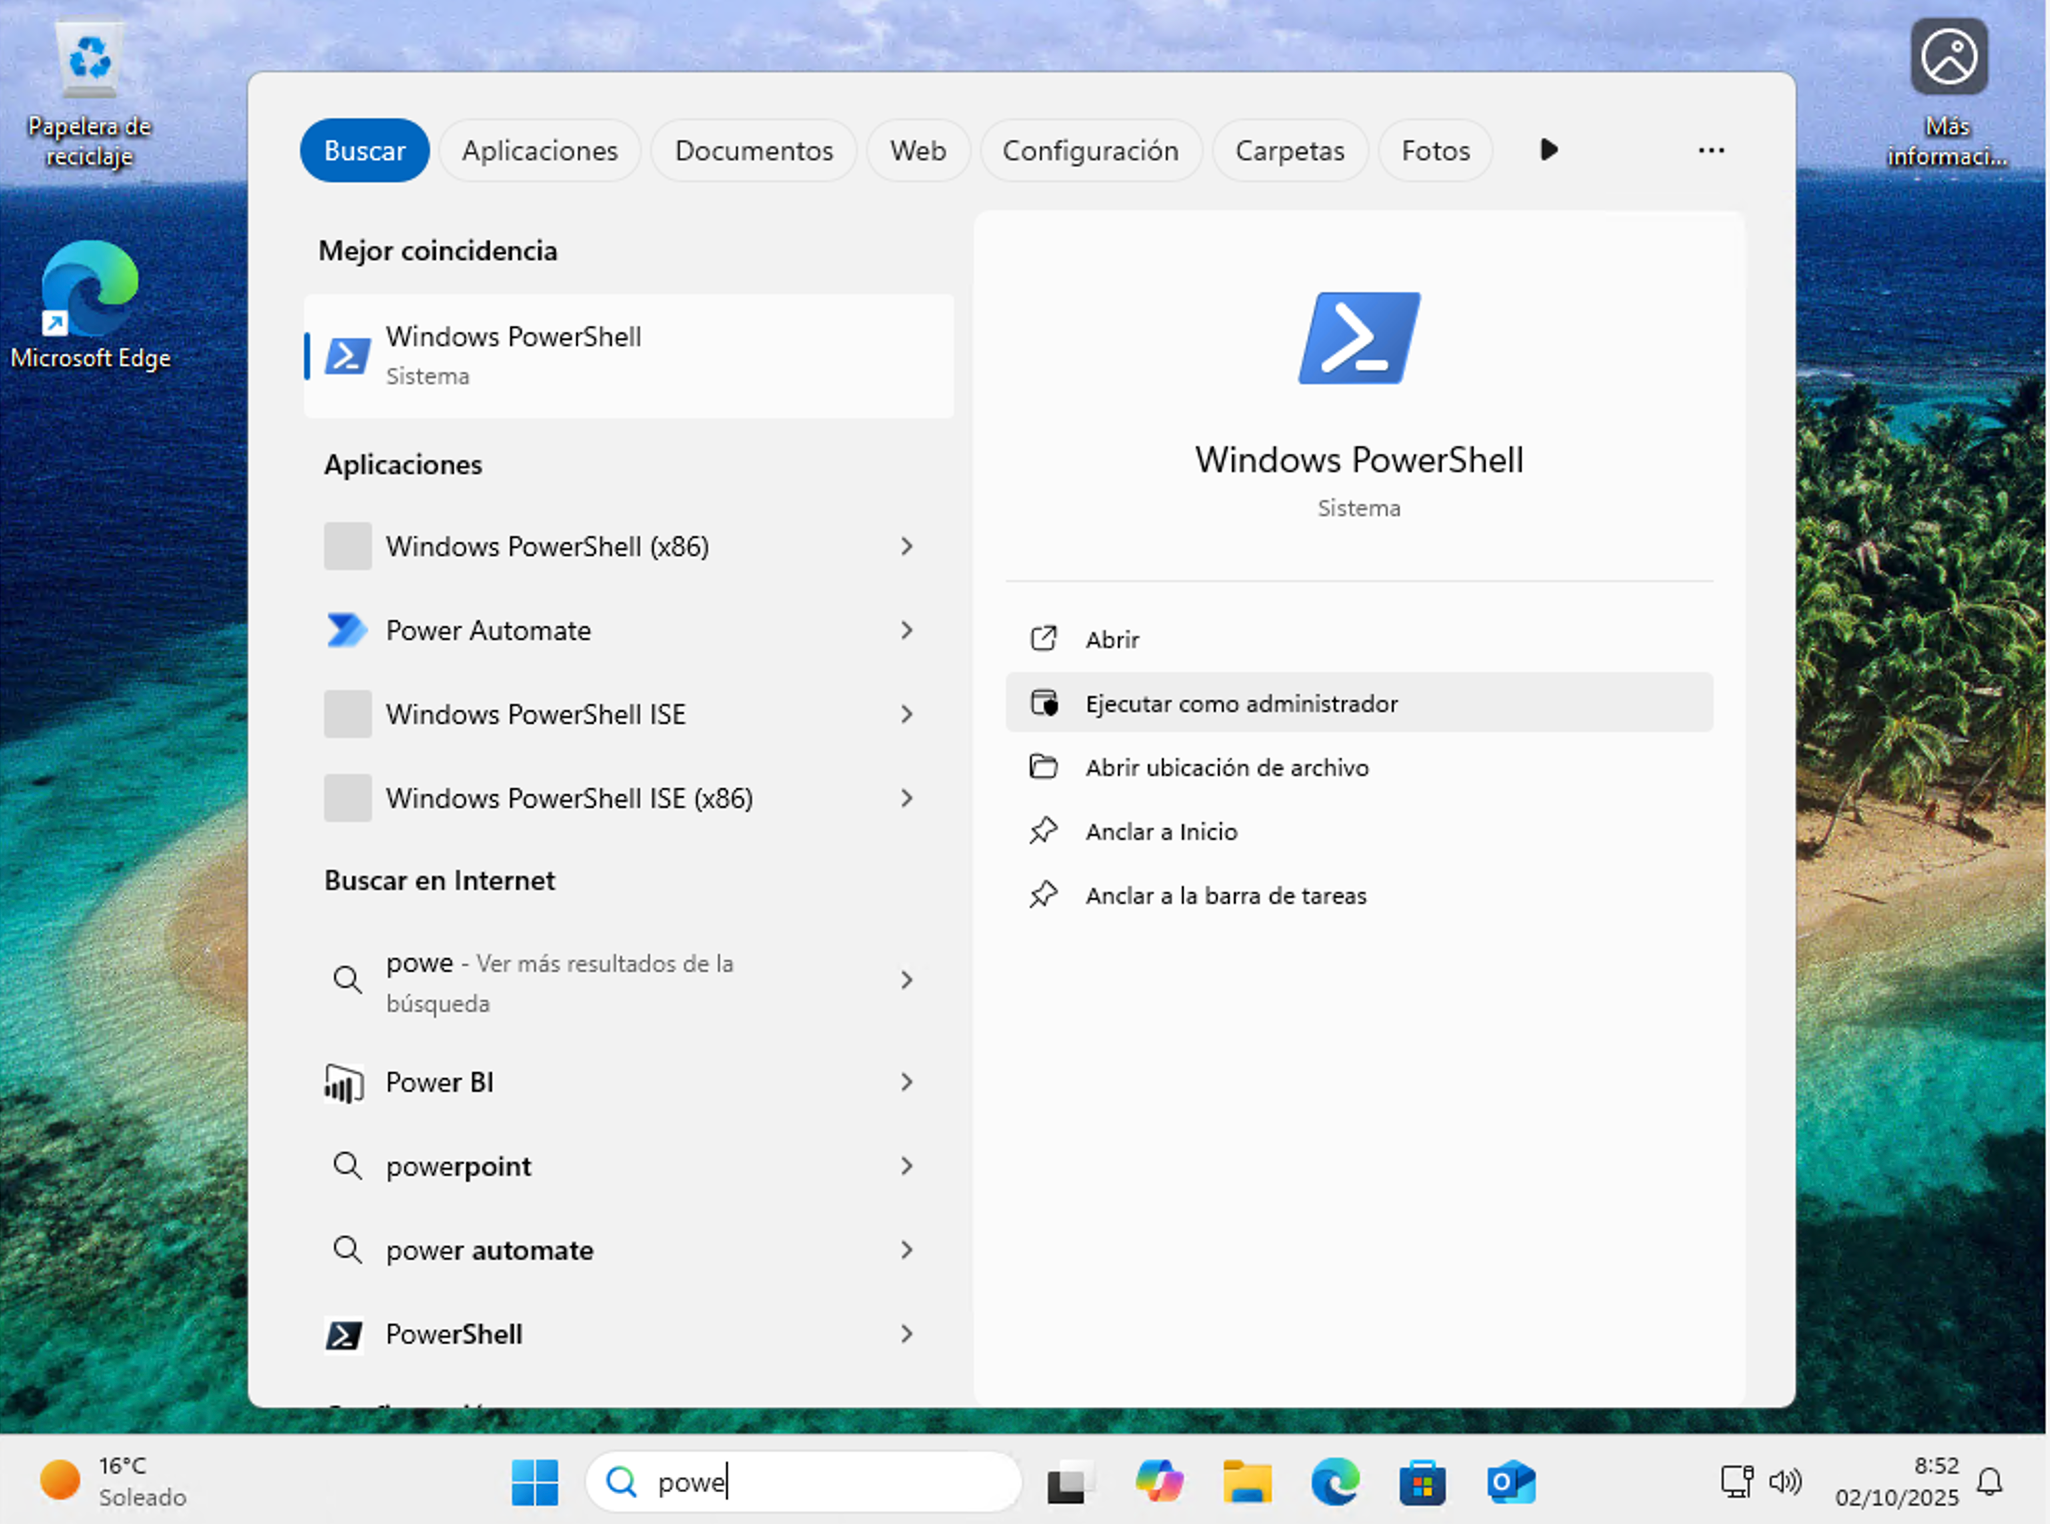Expand Windows PowerShell ISE result arrow
Image resolution: width=2050 pixels, height=1524 pixels.
point(906,714)
